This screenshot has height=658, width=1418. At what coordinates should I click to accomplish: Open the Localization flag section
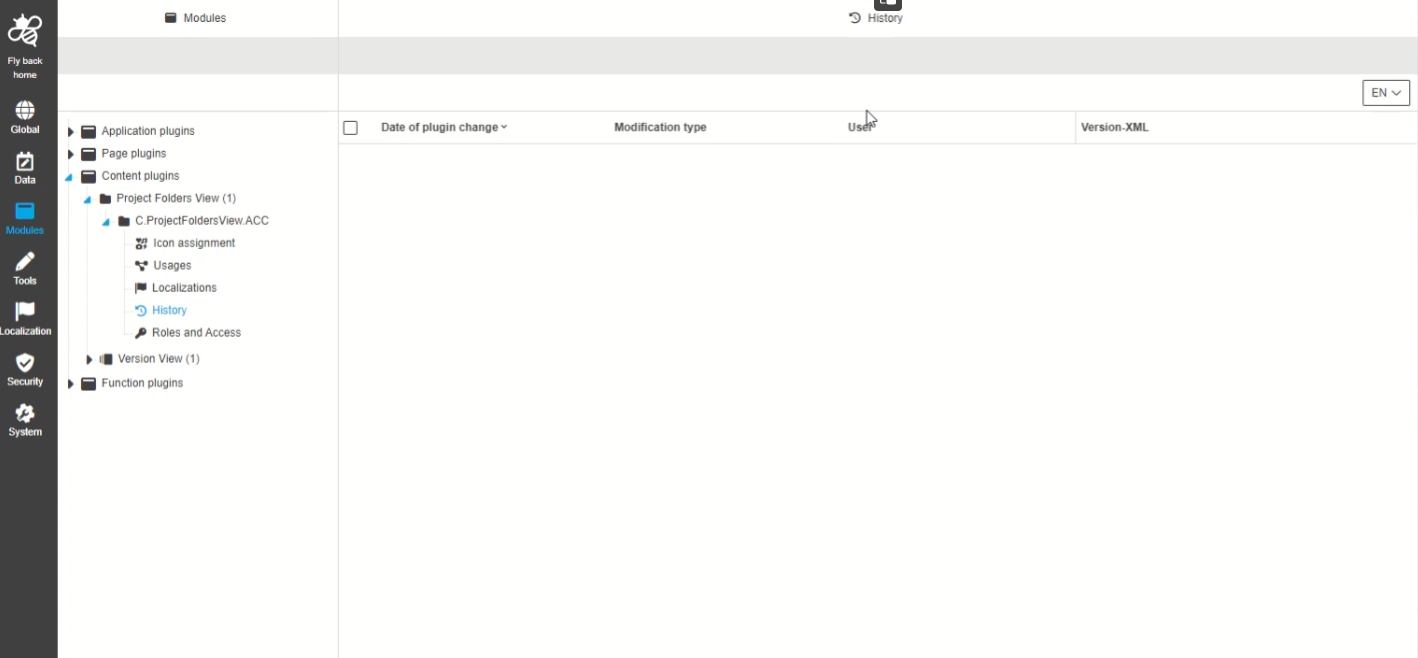pos(25,319)
